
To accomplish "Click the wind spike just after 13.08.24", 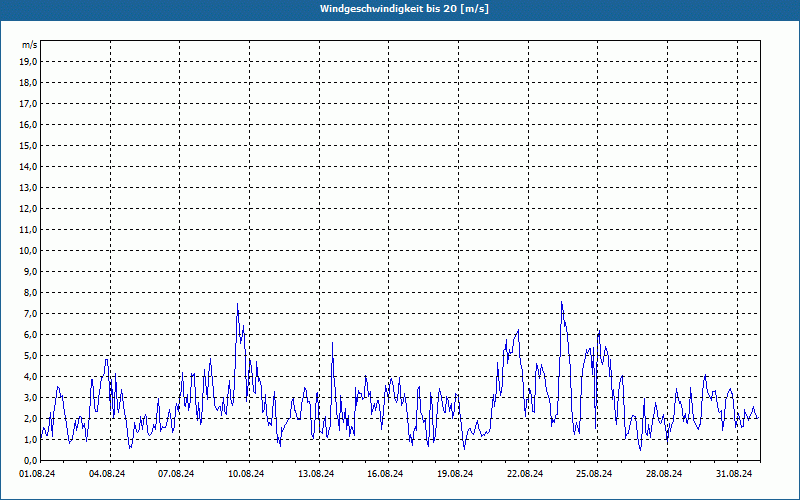I will click(333, 343).
